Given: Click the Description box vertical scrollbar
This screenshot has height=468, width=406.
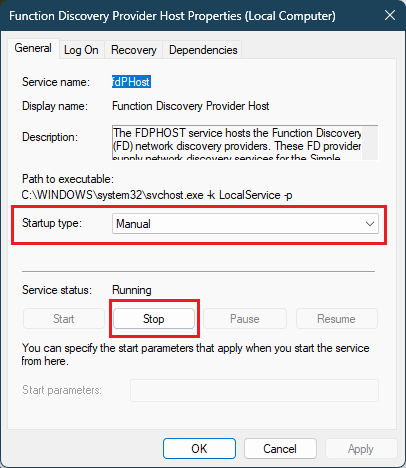Looking at the screenshot, I should click(x=370, y=143).
